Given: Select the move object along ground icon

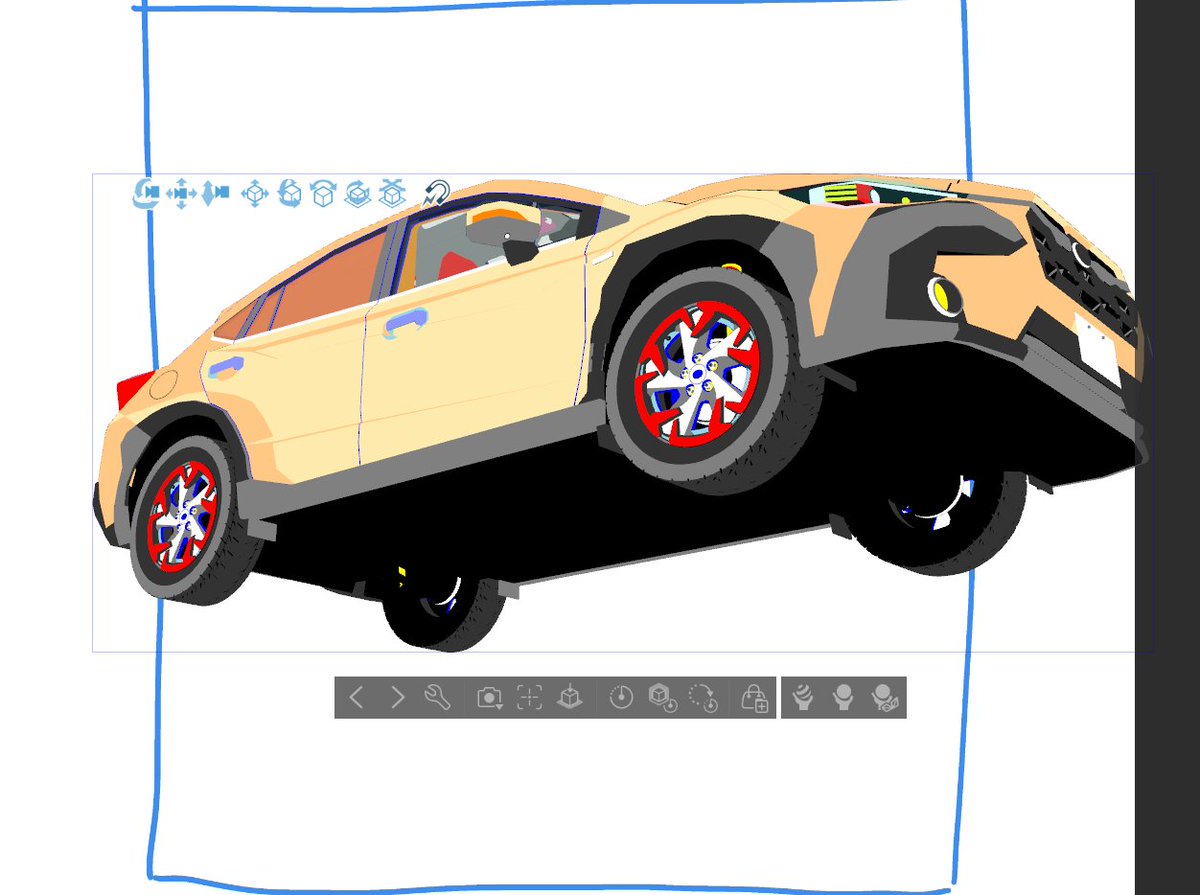Looking at the screenshot, I should coord(391,193).
